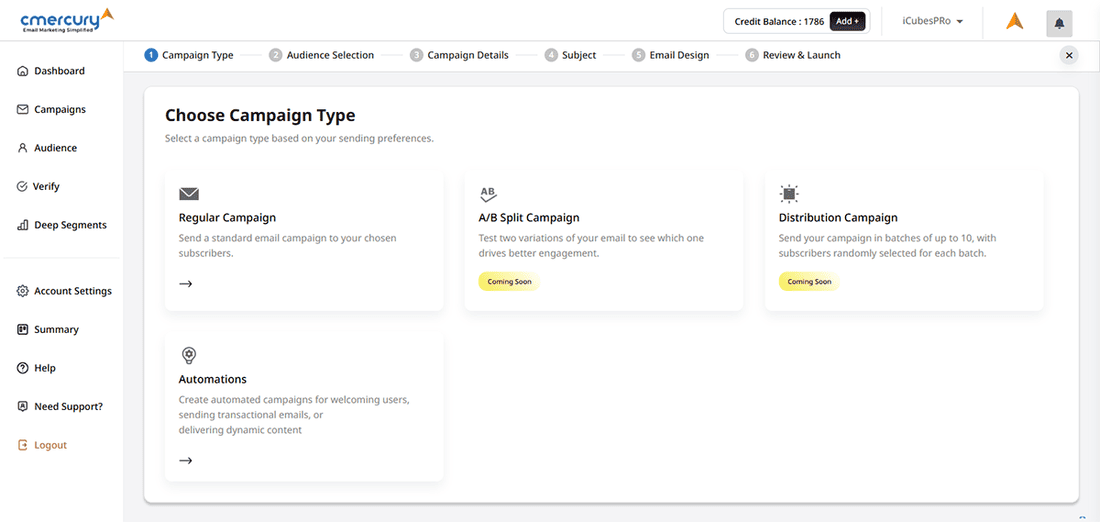Click the A/B Split Campaign icon

[x=488, y=194]
